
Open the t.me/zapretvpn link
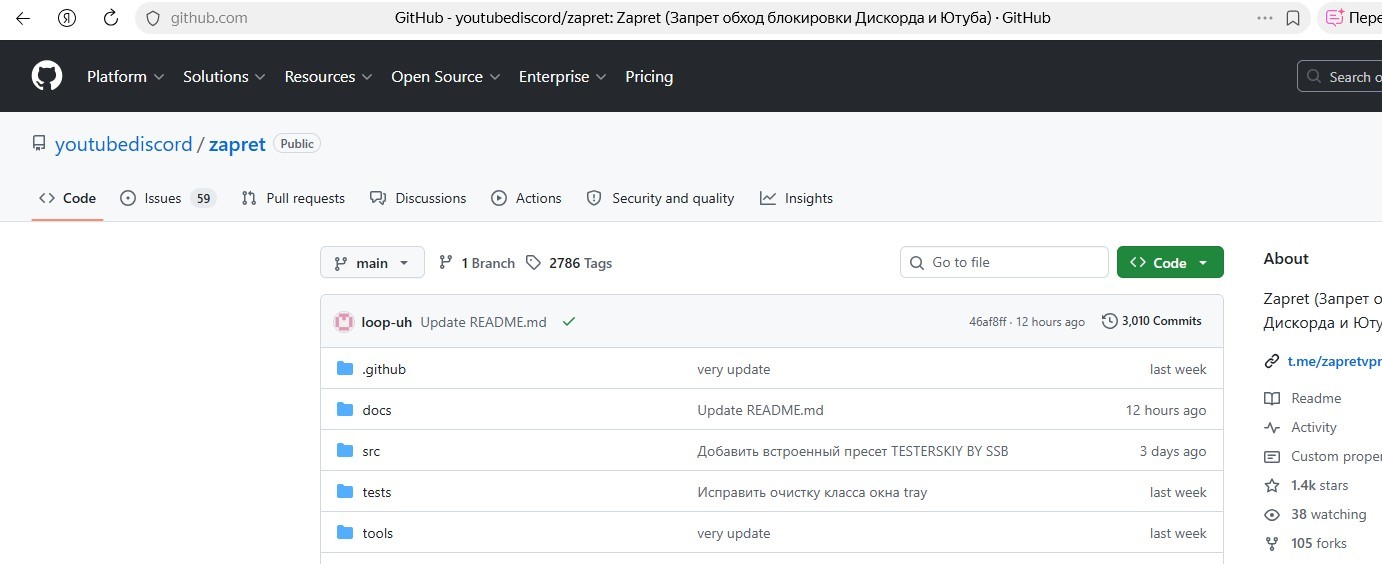[x=1334, y=361]
